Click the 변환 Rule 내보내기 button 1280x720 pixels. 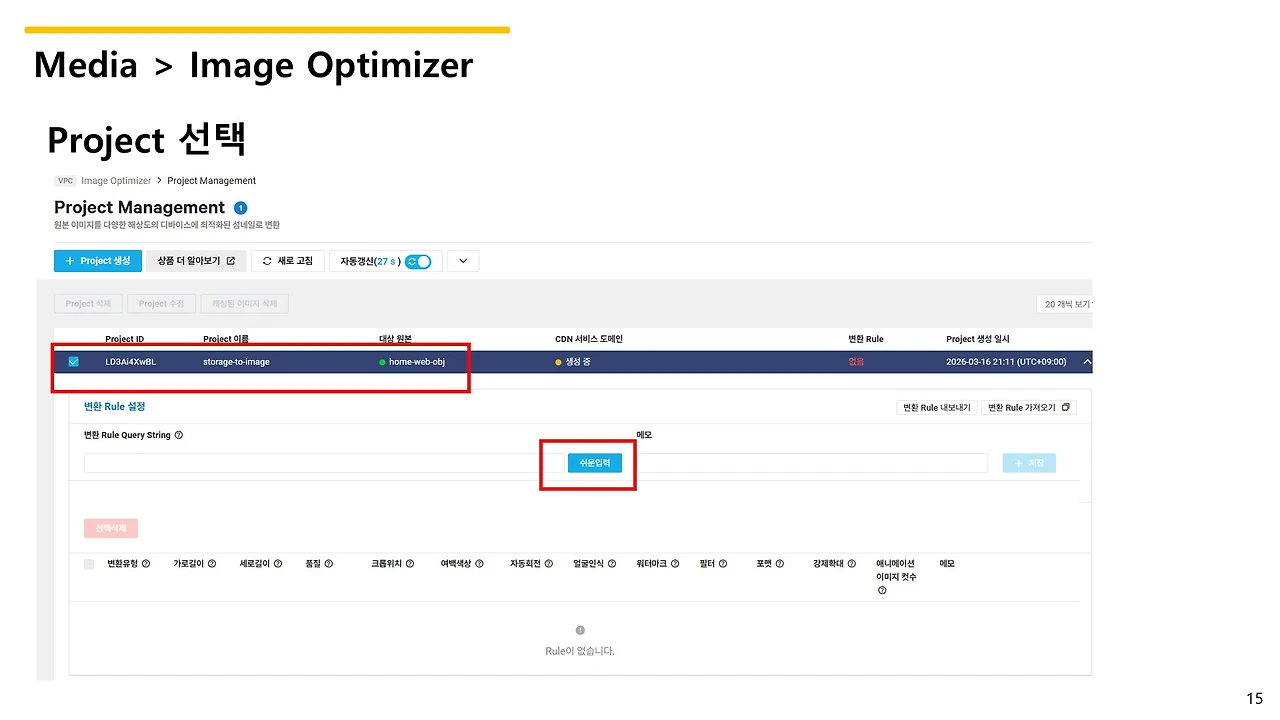937,407
